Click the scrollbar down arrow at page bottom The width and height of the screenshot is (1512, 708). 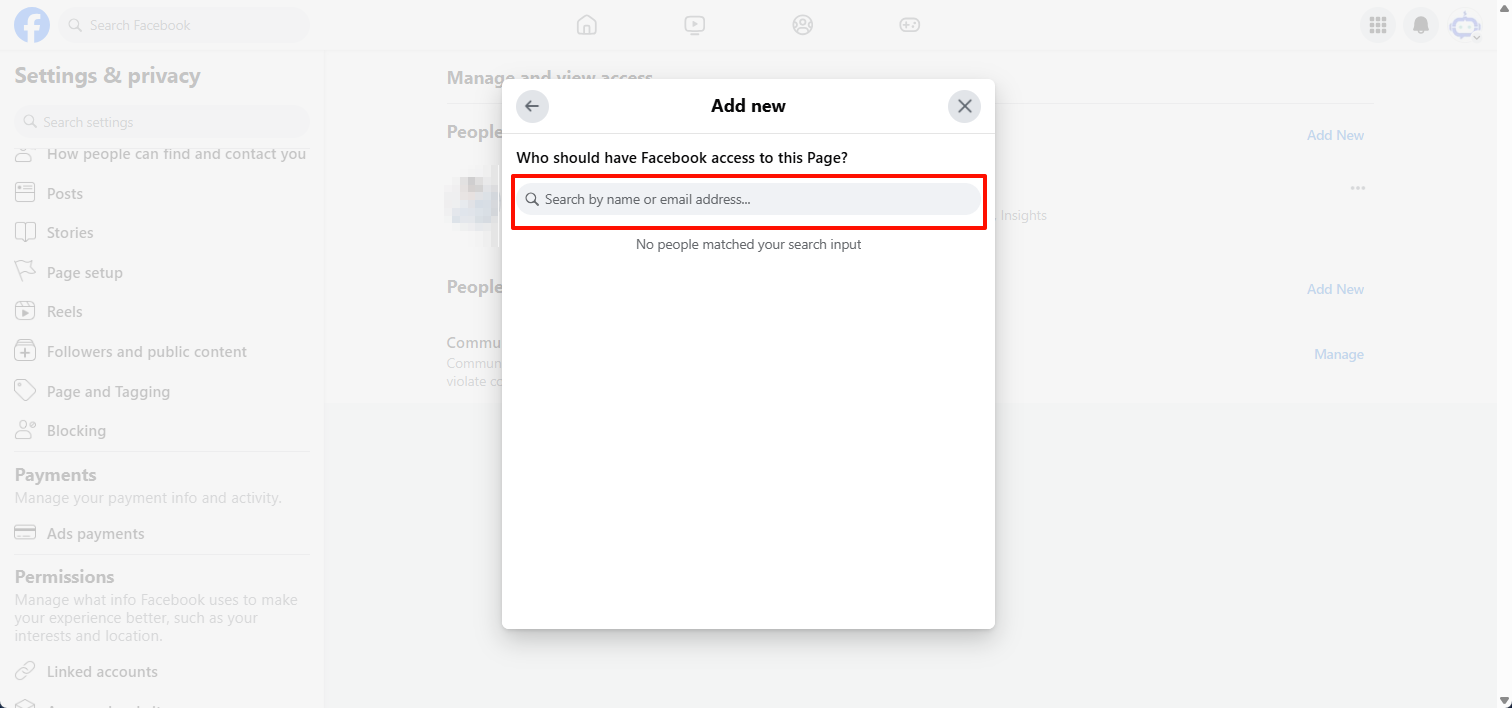coord(1503,700)
